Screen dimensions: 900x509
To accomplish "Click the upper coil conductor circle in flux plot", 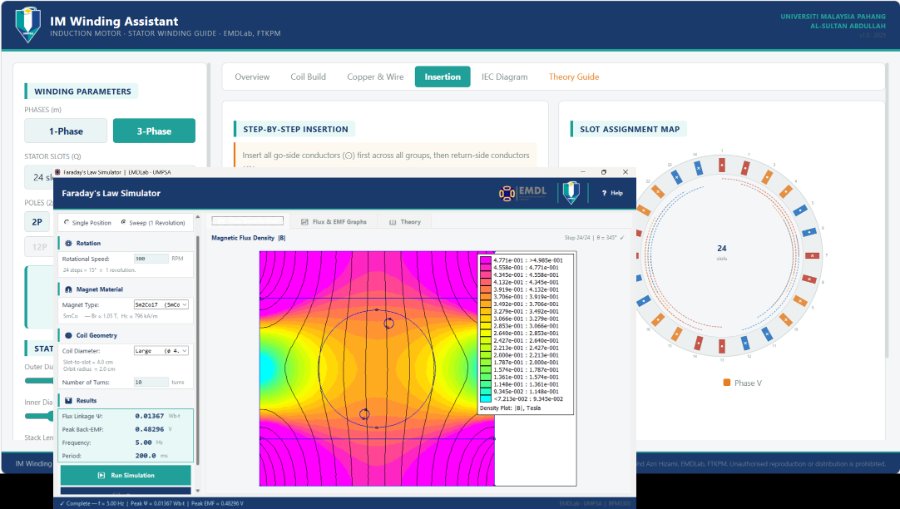I will point(389,323).
